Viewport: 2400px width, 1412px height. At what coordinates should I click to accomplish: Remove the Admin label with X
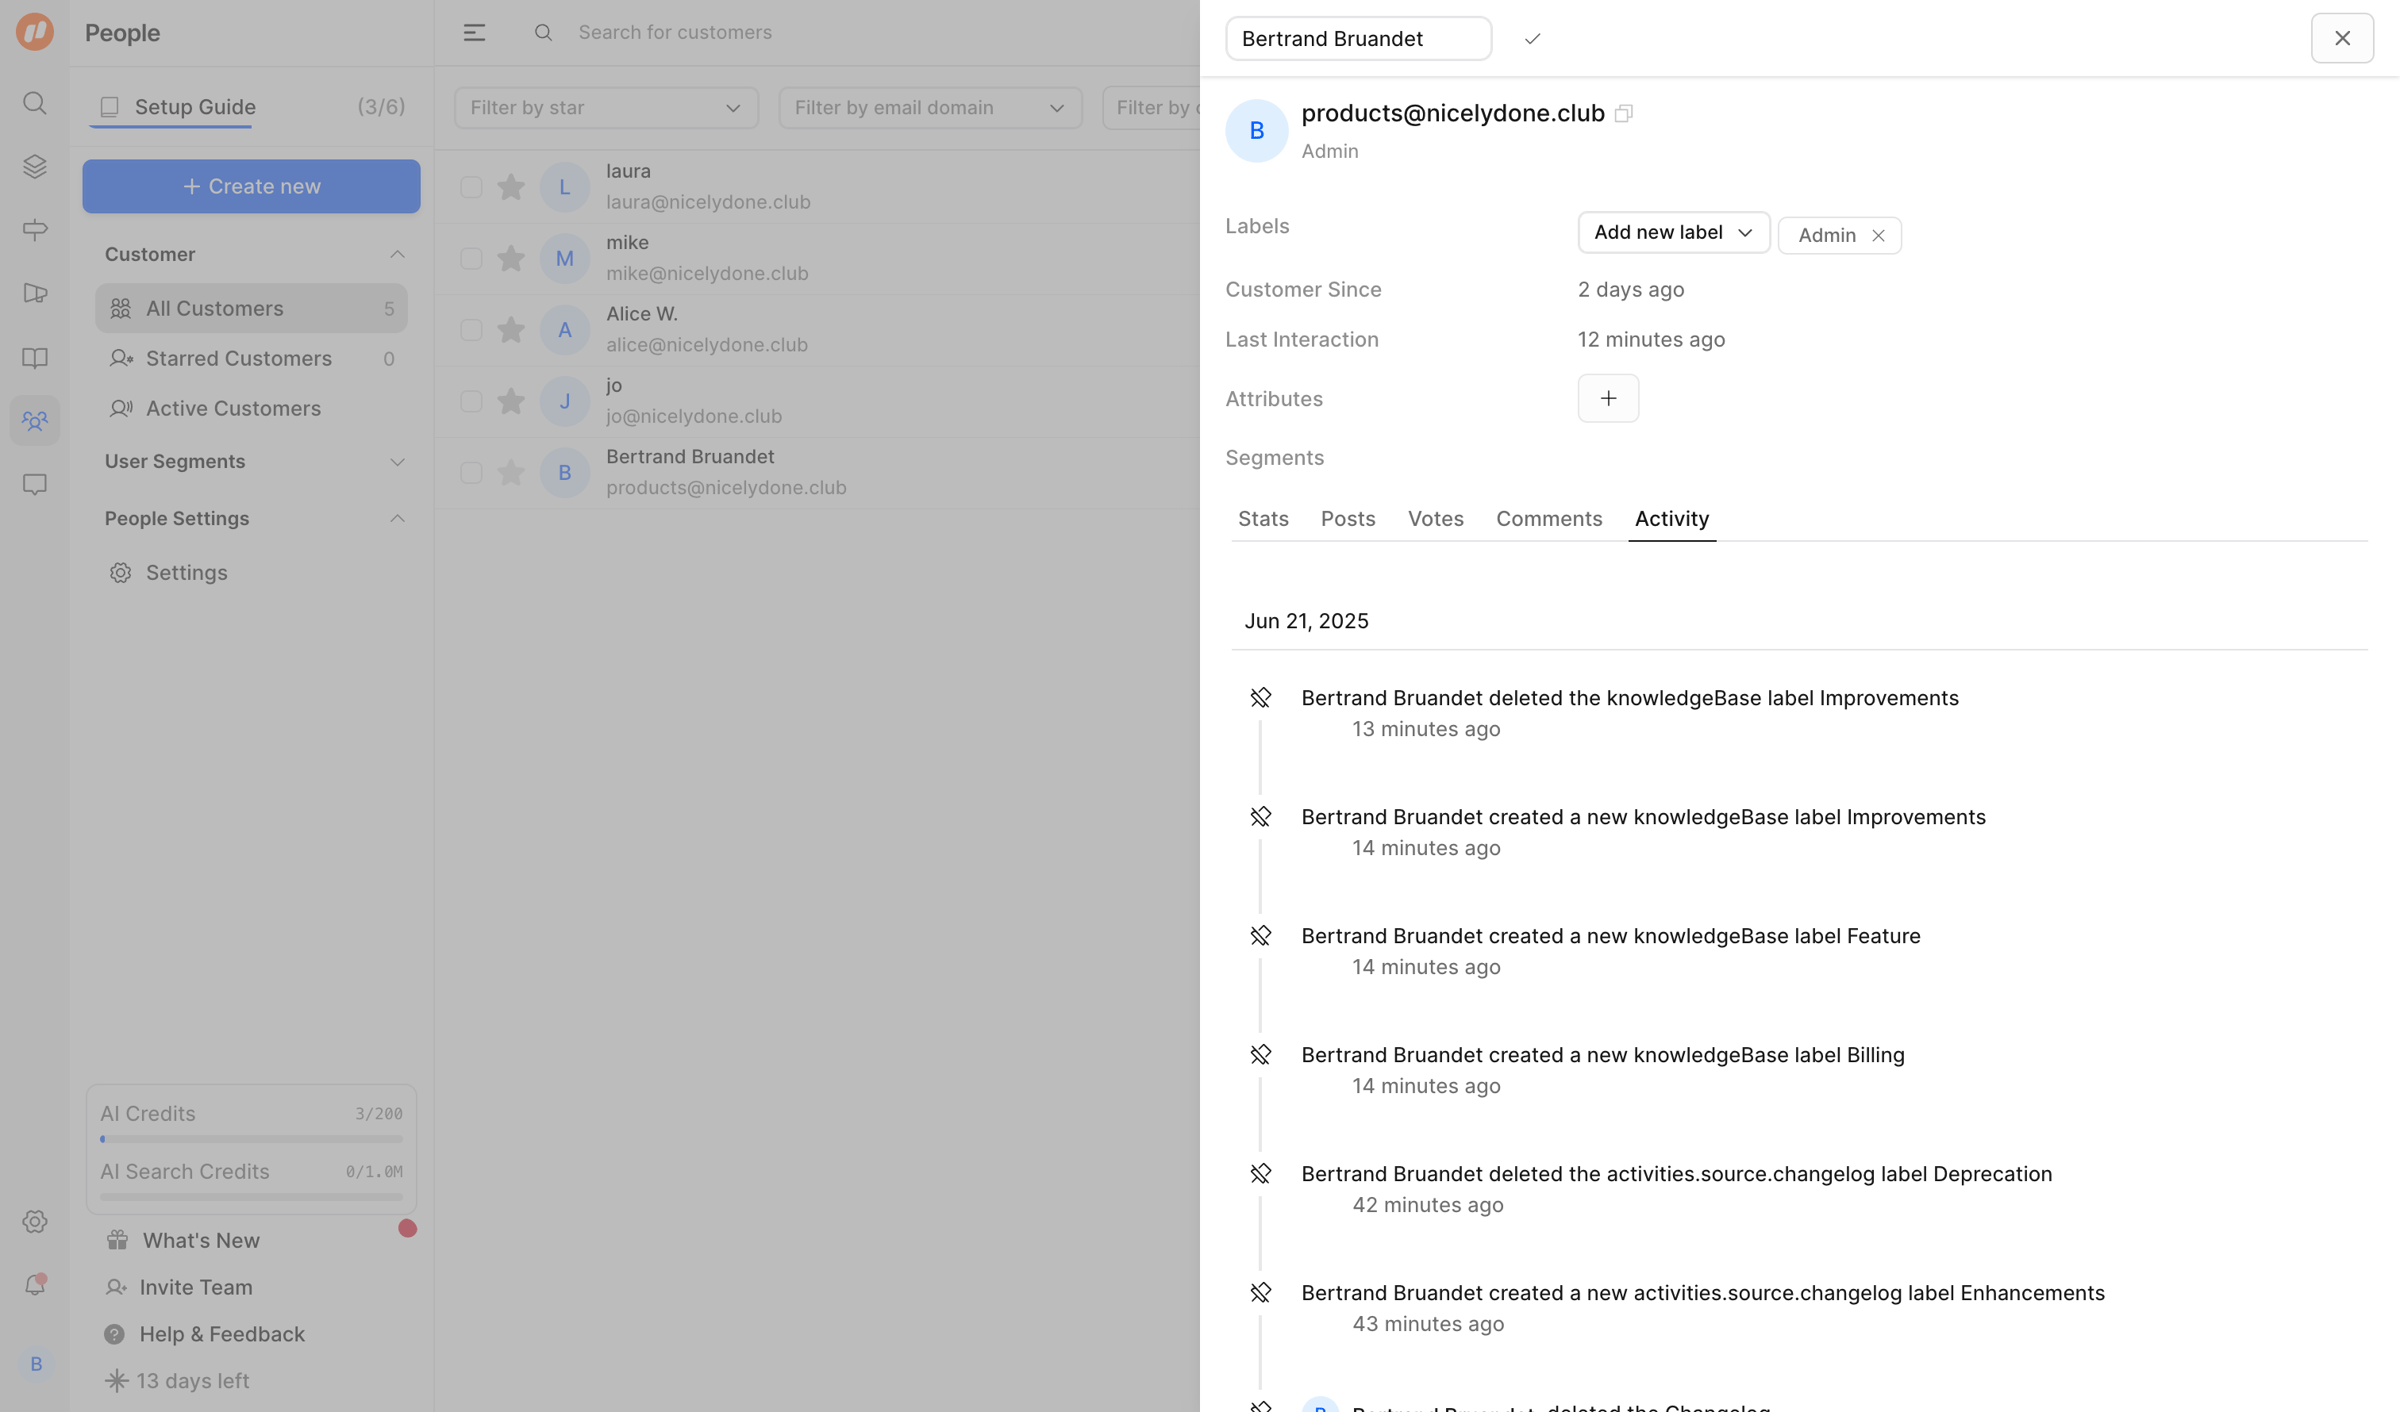click(x=1878, y=235)
